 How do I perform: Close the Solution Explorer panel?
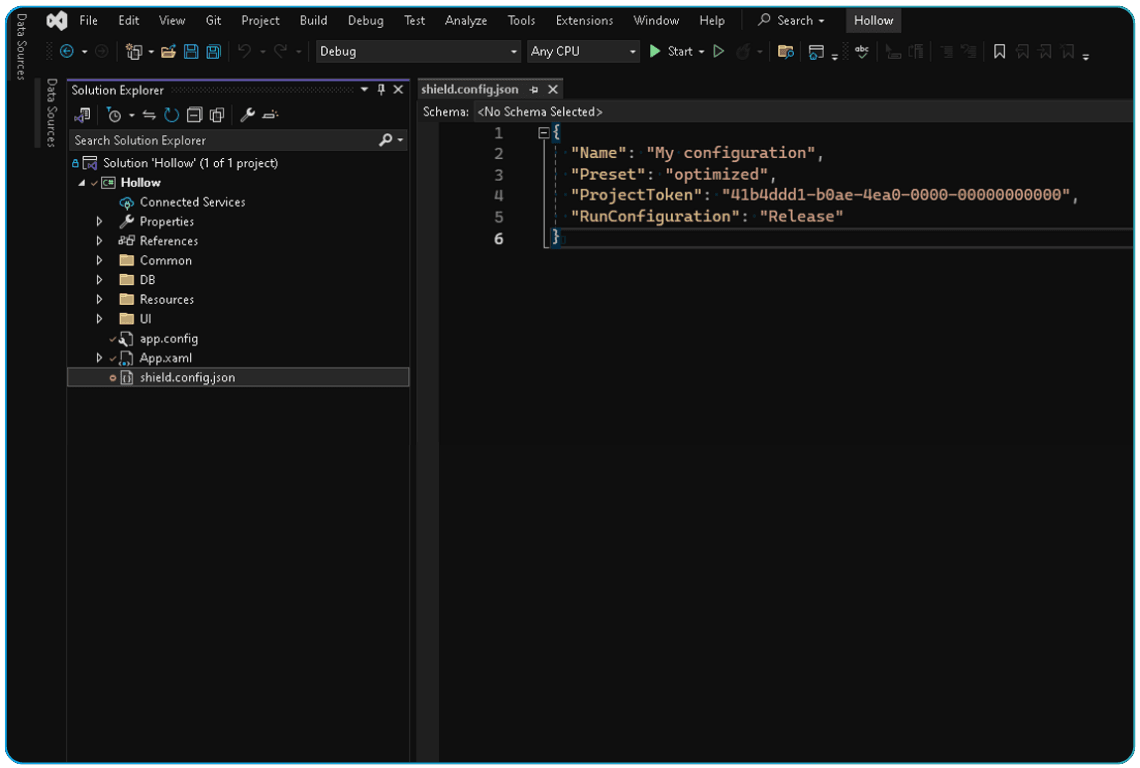398,89
